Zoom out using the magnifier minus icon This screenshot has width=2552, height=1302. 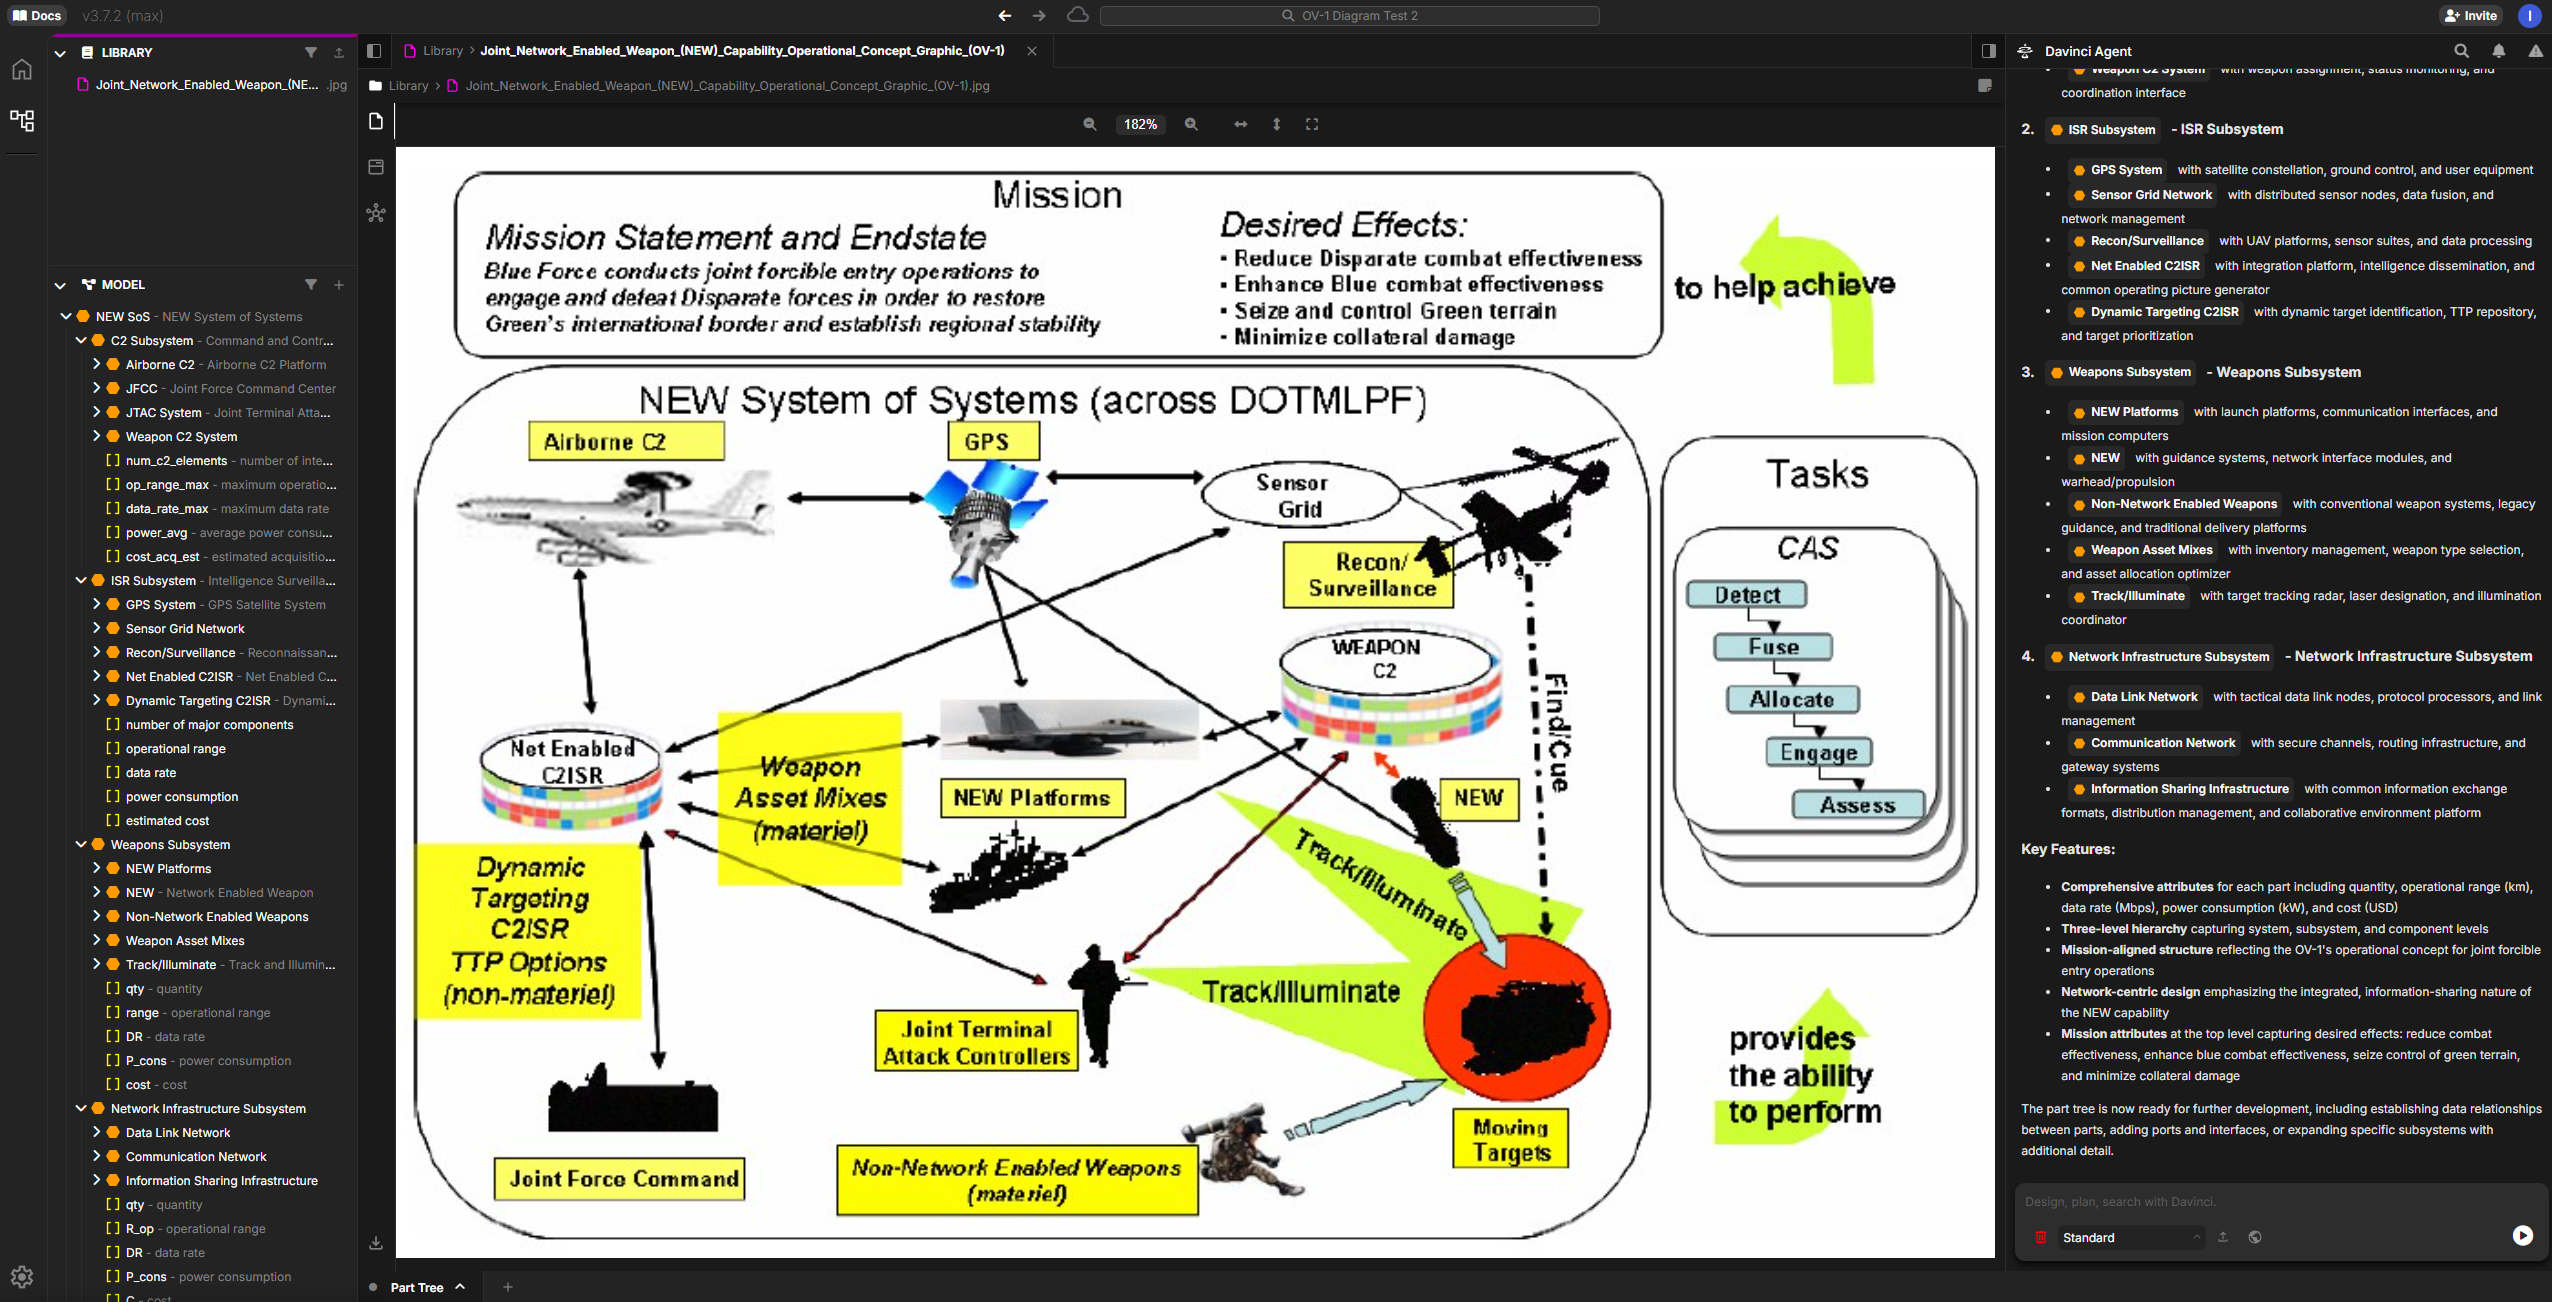[1090, 124]
